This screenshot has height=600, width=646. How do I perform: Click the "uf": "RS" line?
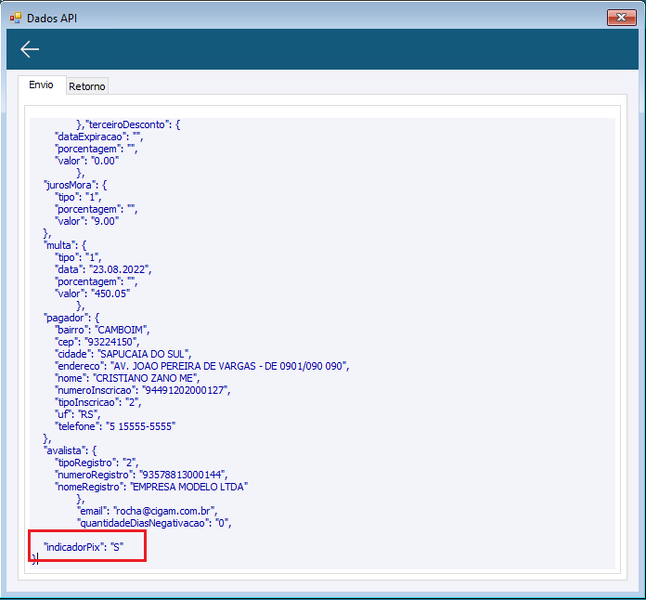click(77, 414)
